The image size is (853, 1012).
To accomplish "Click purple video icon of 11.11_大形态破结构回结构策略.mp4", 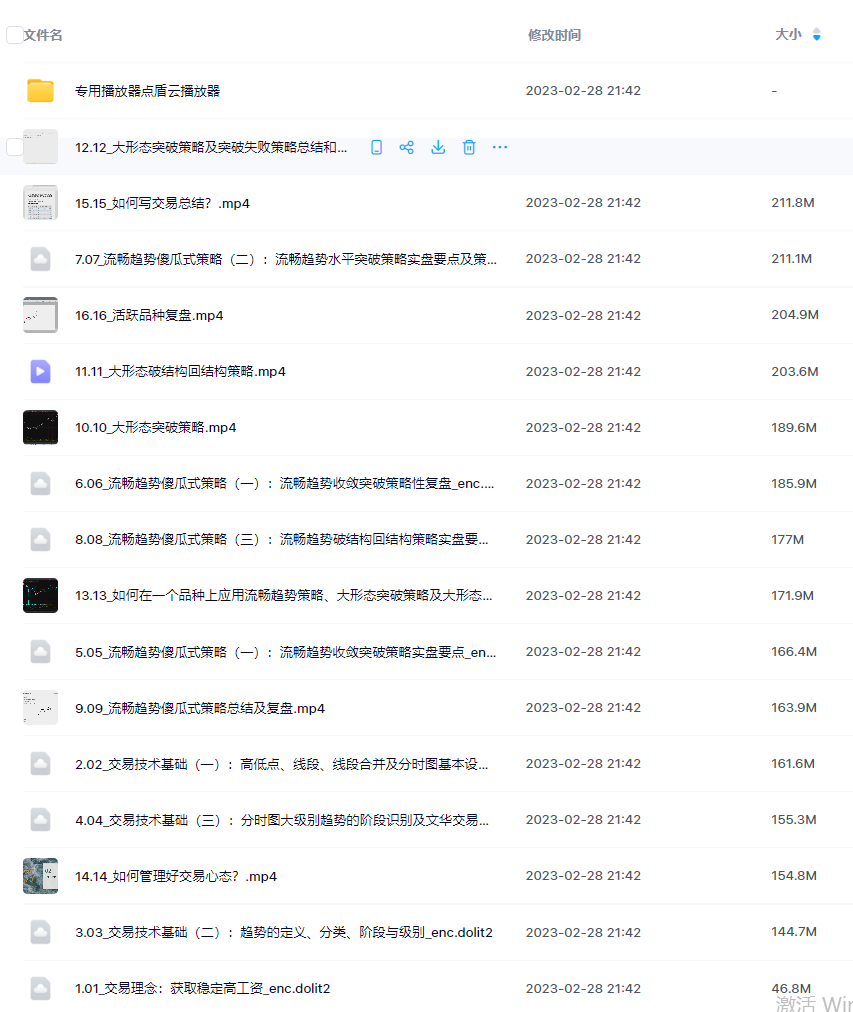I will click(40, 371).
